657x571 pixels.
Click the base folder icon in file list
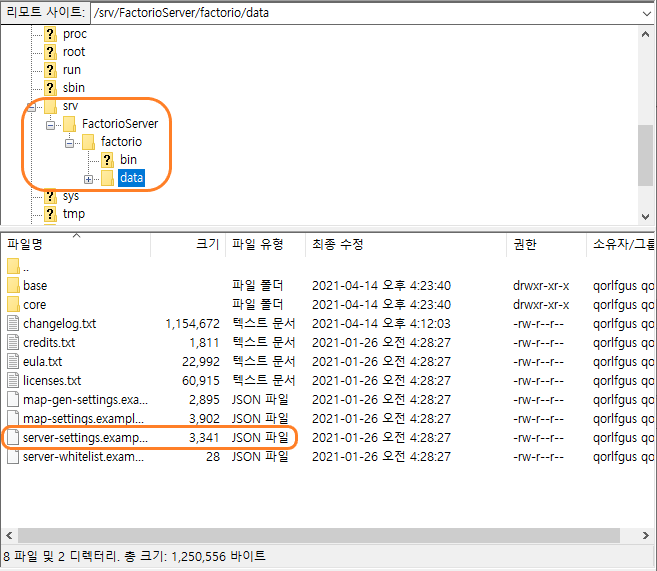(13, 285)
